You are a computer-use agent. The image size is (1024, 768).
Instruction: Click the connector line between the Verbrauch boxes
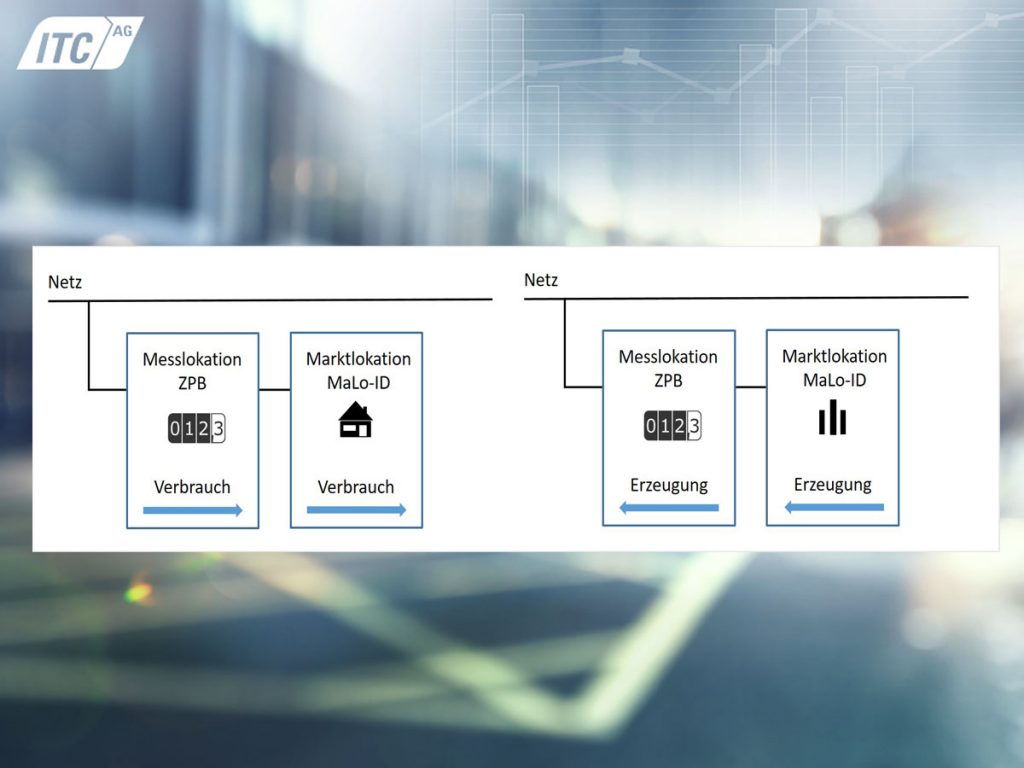click(275, 388)
